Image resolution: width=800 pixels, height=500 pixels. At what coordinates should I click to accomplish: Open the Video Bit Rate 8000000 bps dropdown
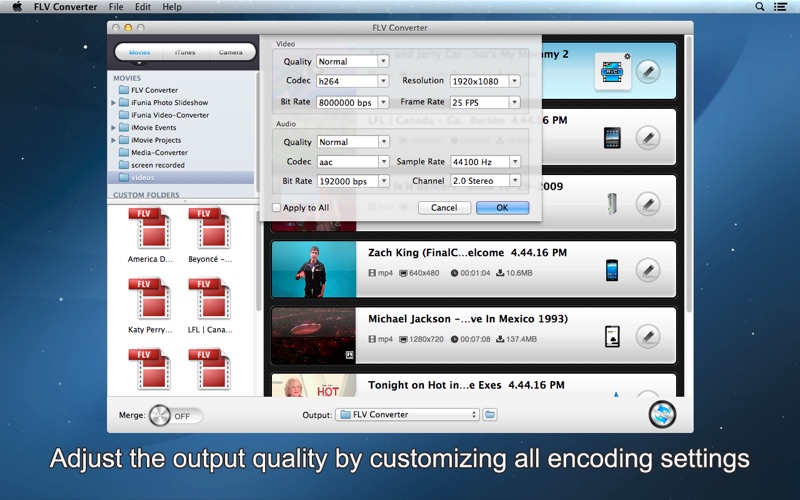353,103
